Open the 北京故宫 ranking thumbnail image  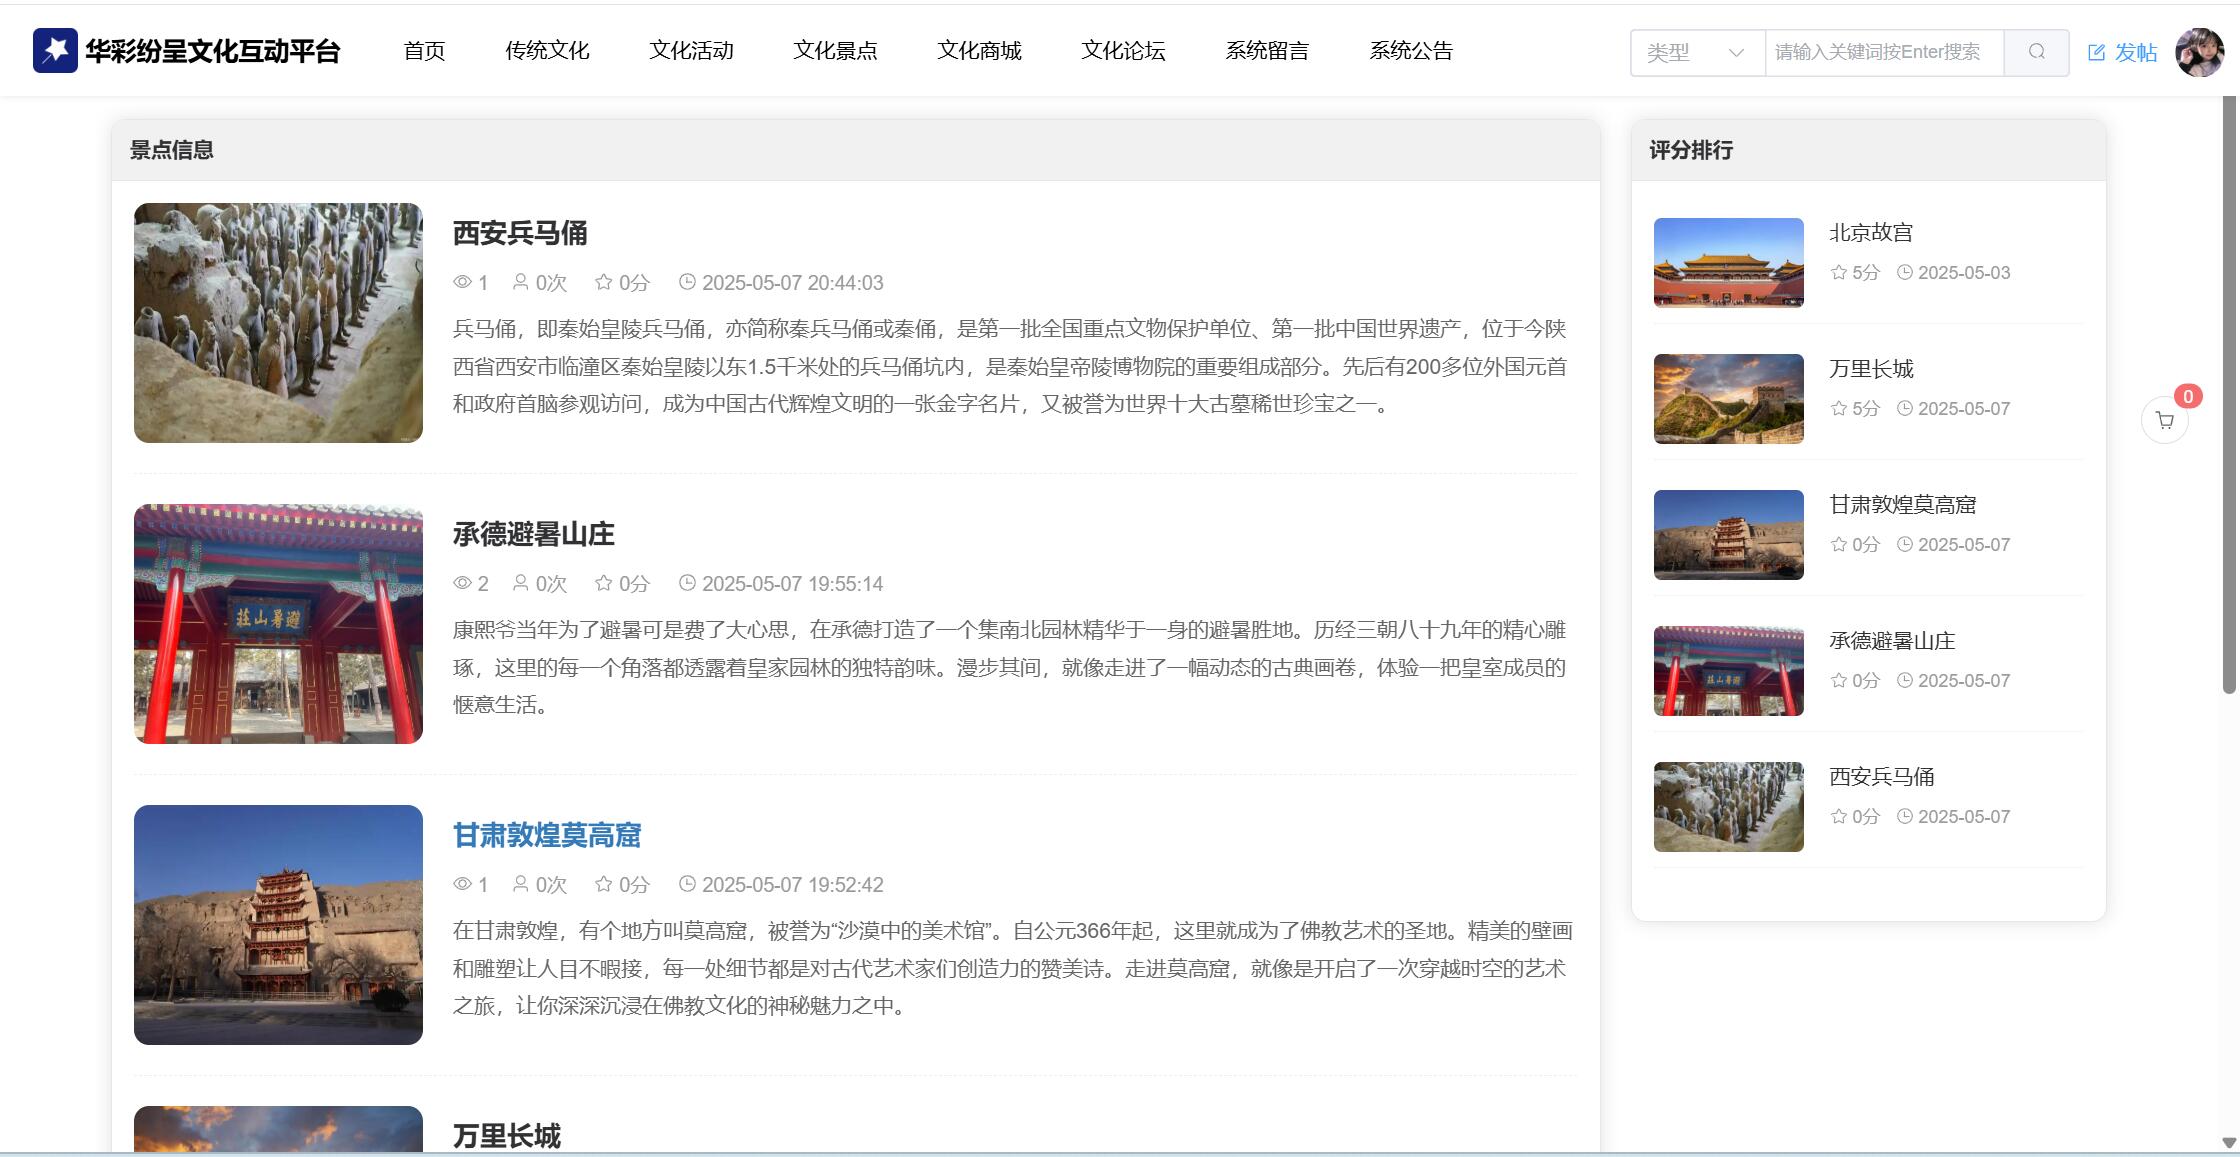[x=1728, y=263]
